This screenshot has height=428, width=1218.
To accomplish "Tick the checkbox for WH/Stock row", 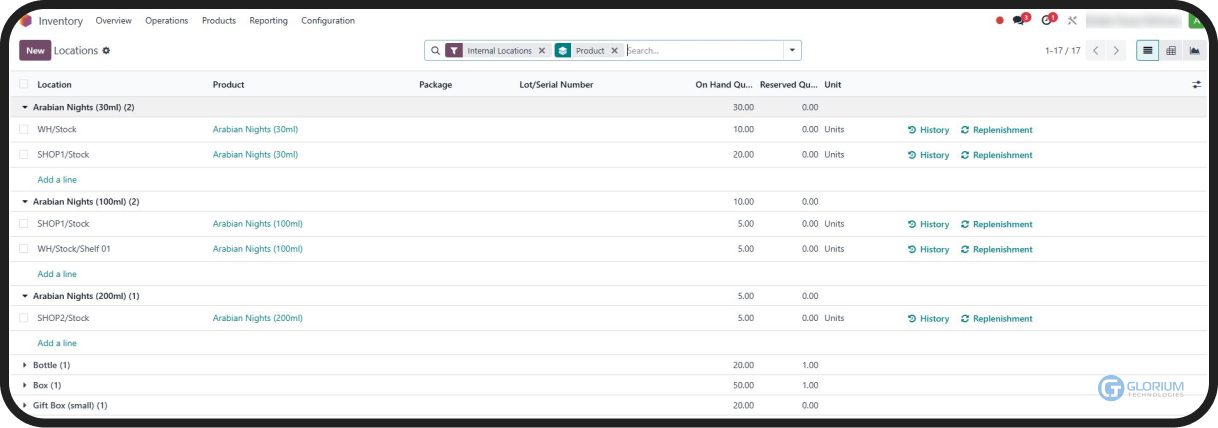I will coord(24,129).
